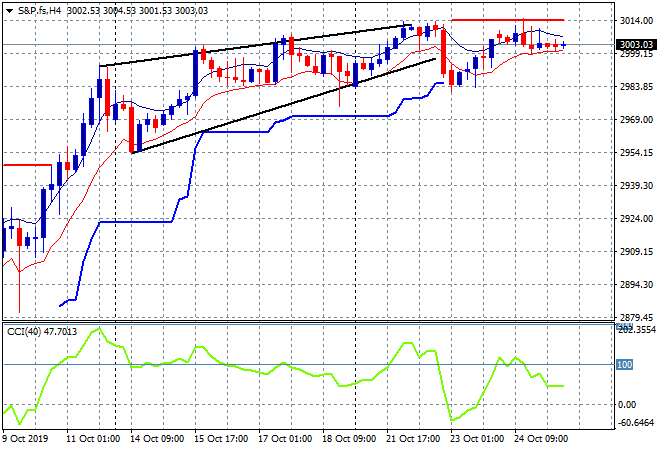660x450 pixels.
Task: Select the short red horizontal line near 2948
Action: point(27,165)
